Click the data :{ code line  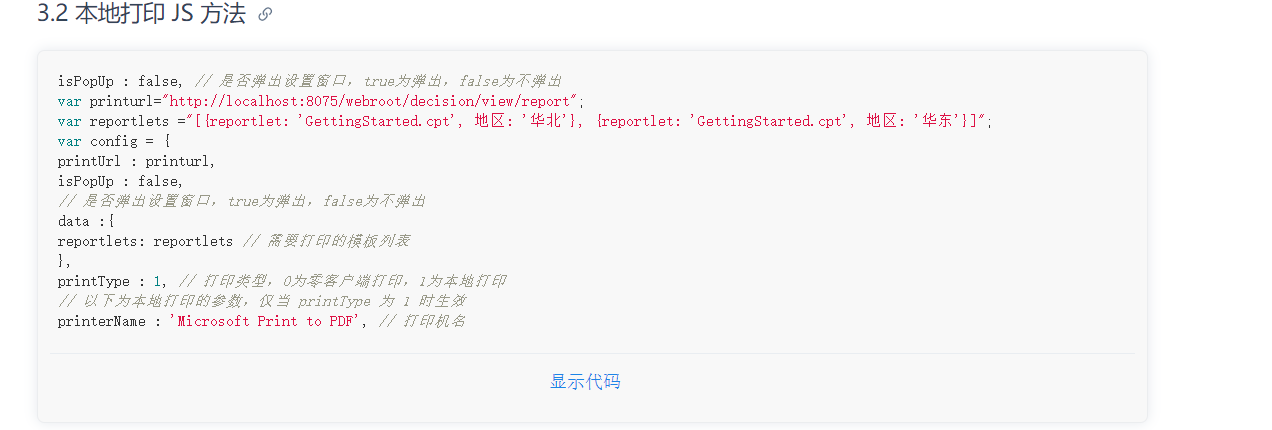[86, 221]
